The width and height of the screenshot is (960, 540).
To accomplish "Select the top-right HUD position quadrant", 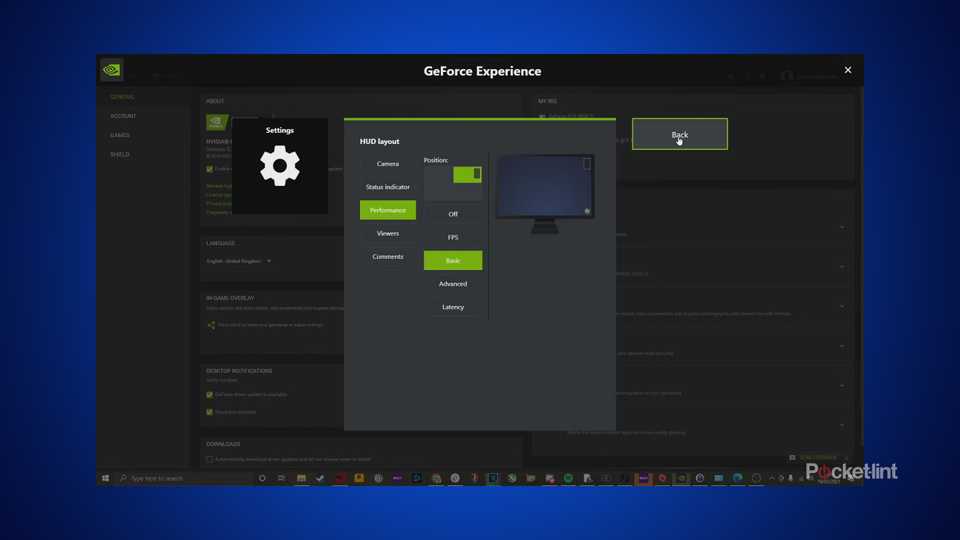I will click(x=467, y=174).
